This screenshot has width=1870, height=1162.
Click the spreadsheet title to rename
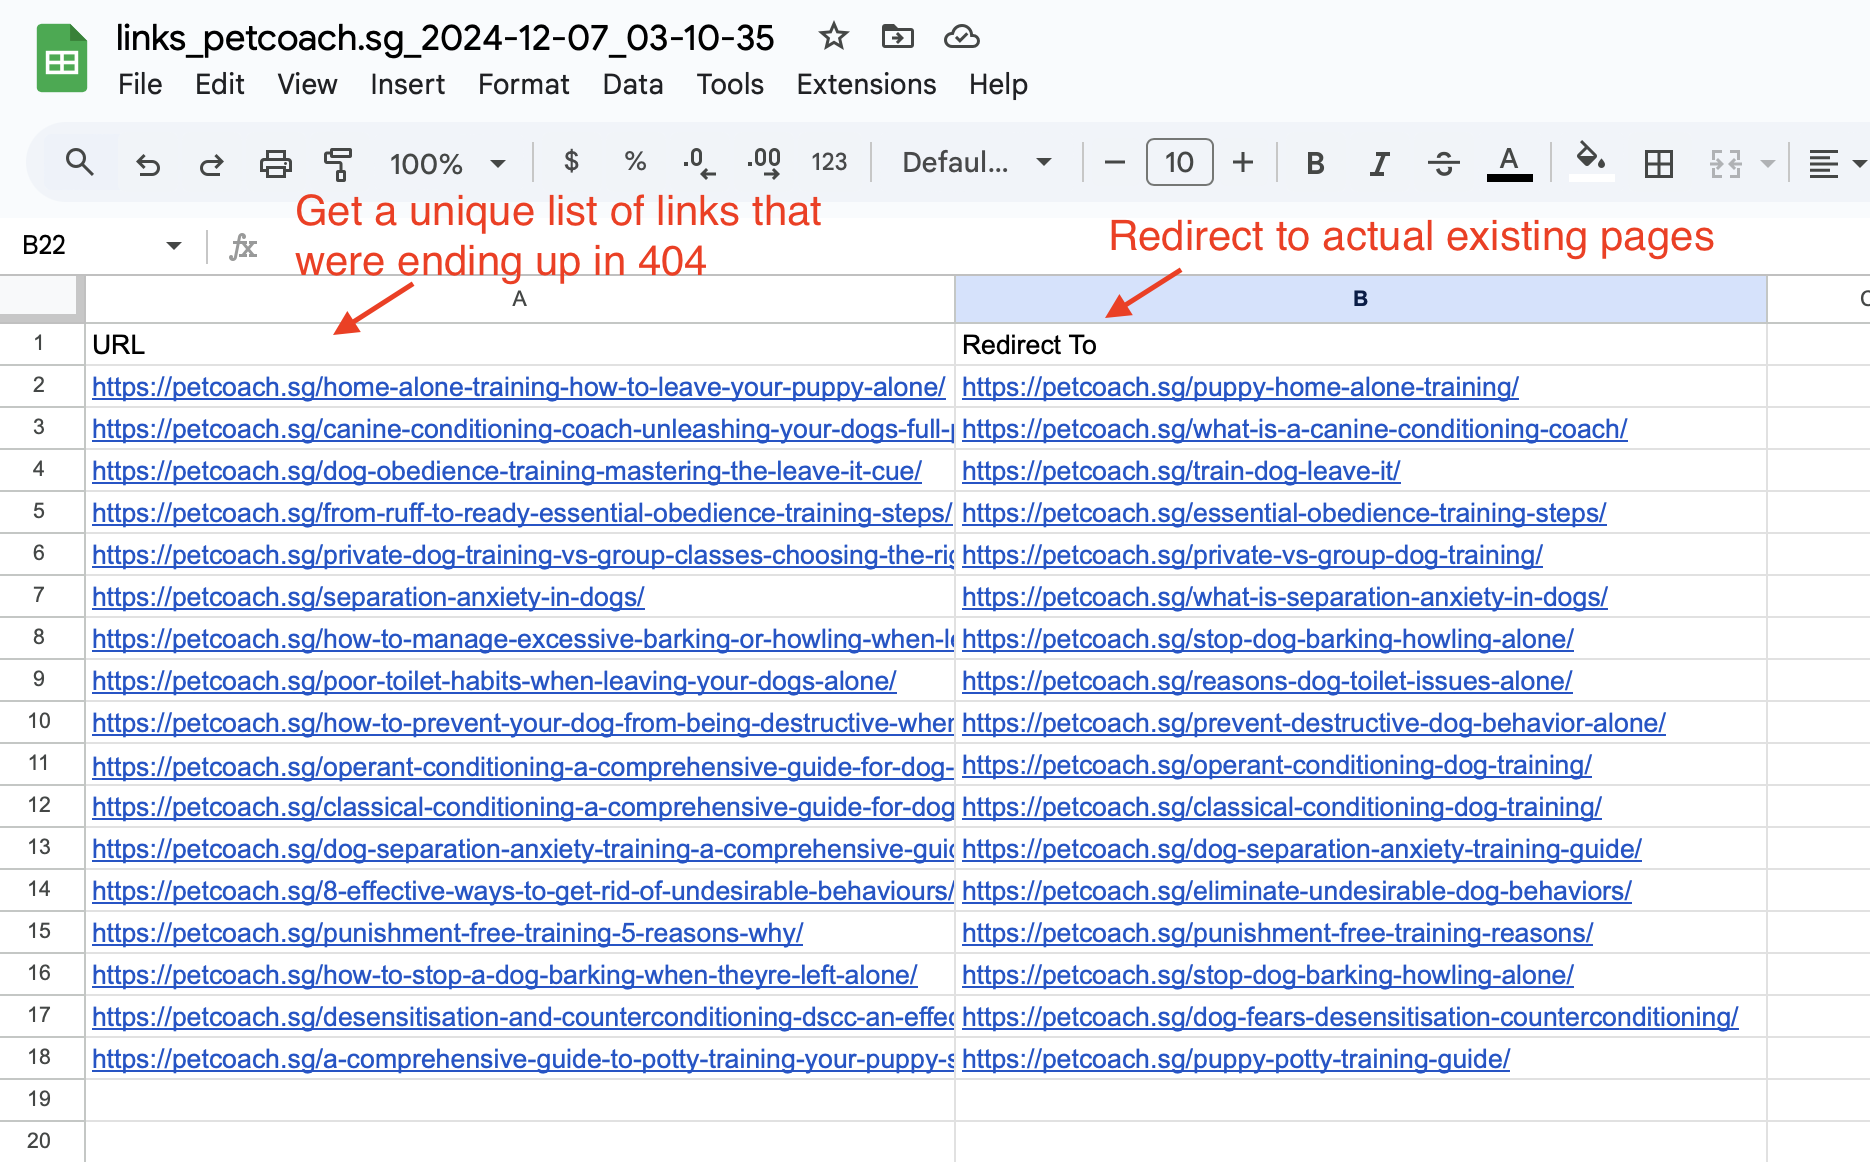445,38
